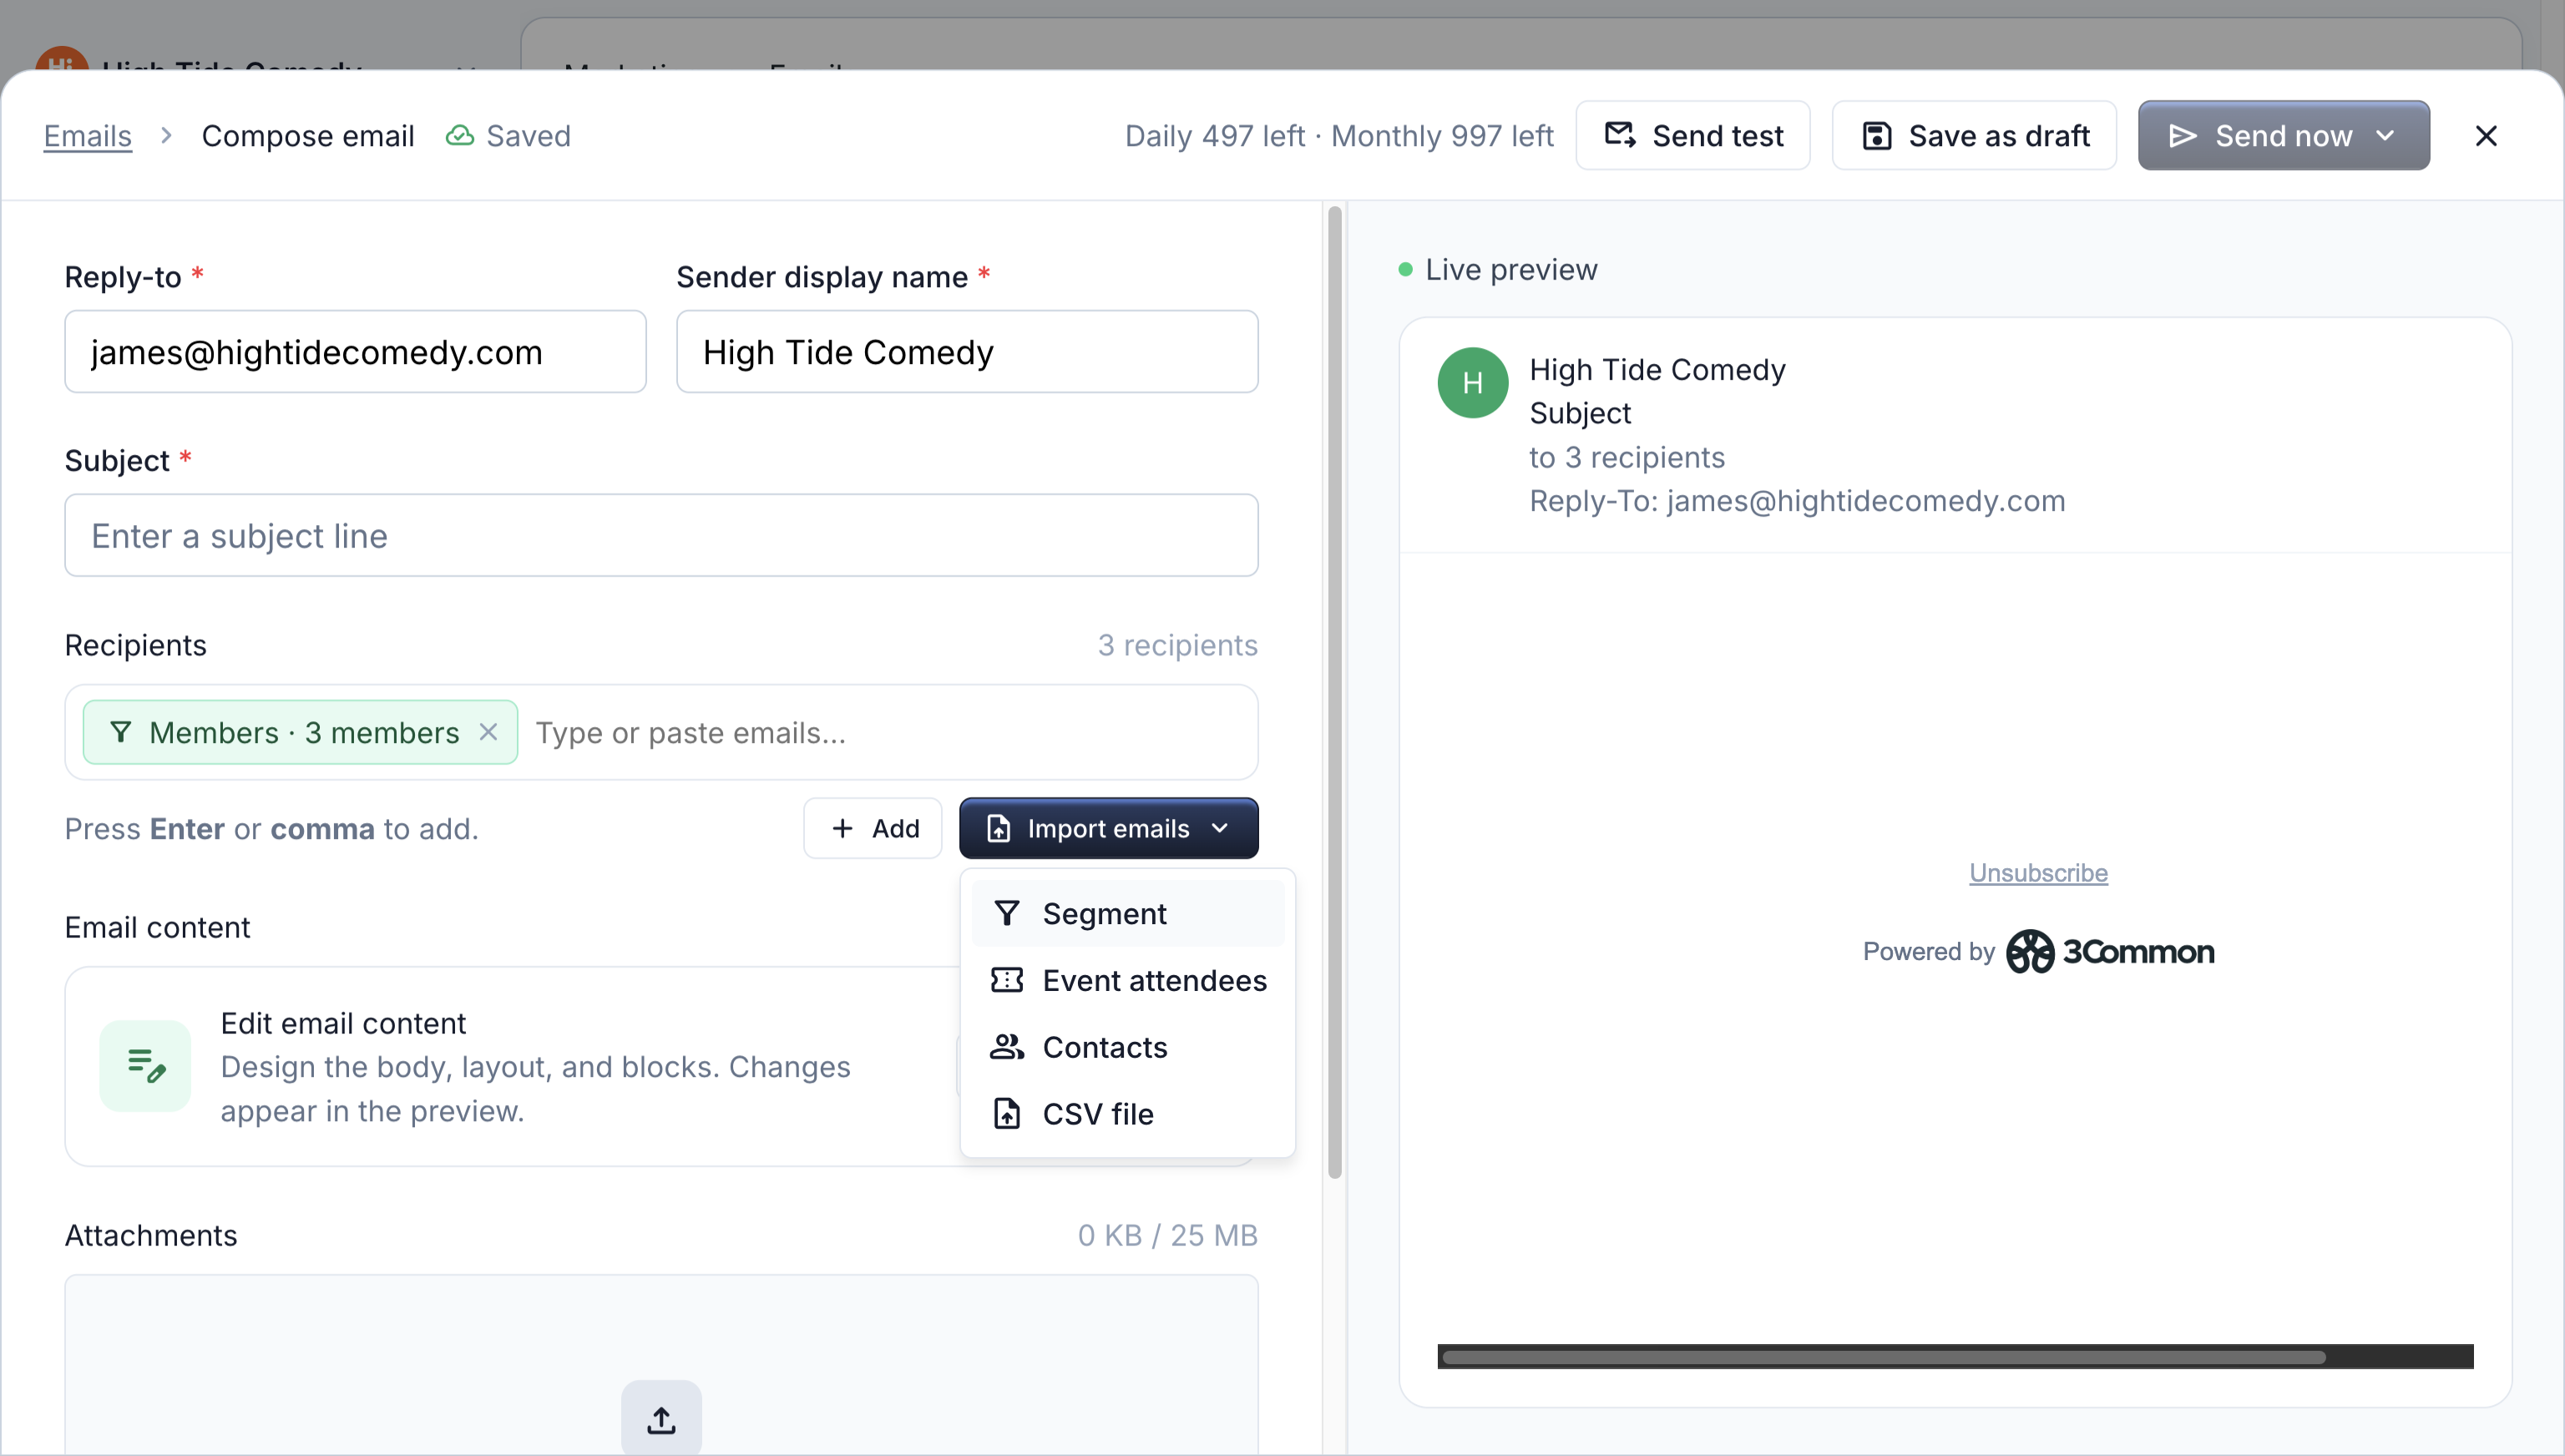This screenshot has height=1456, width=2565.
Task: Click the 'Daily 497 left · Monthly 997 left' quota text
Action: 1339,135
